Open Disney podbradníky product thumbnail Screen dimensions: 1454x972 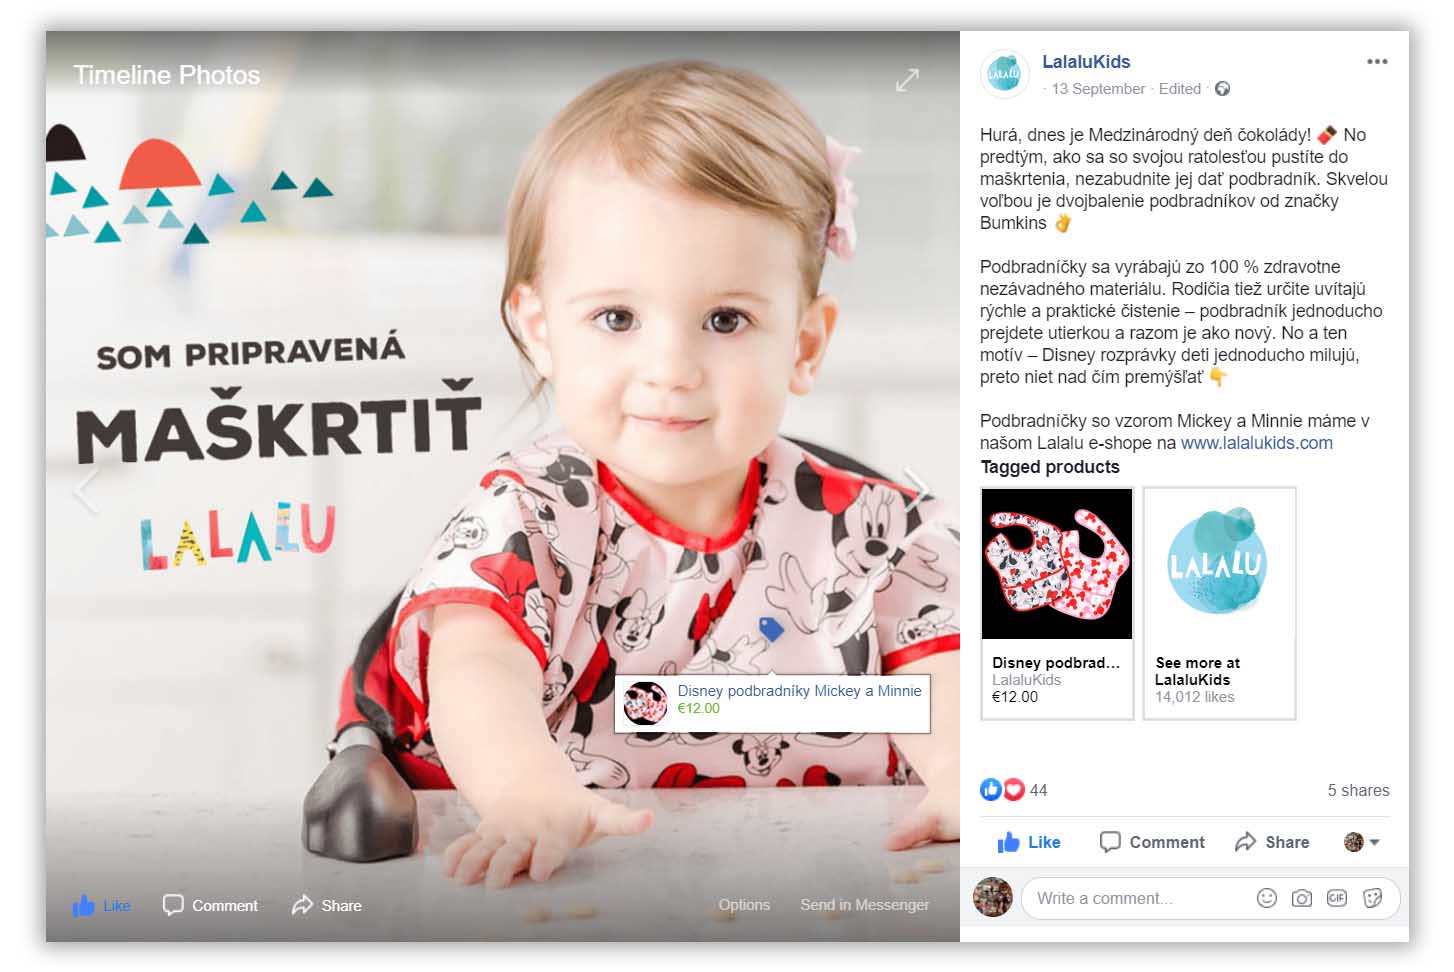pos(1057,564)
